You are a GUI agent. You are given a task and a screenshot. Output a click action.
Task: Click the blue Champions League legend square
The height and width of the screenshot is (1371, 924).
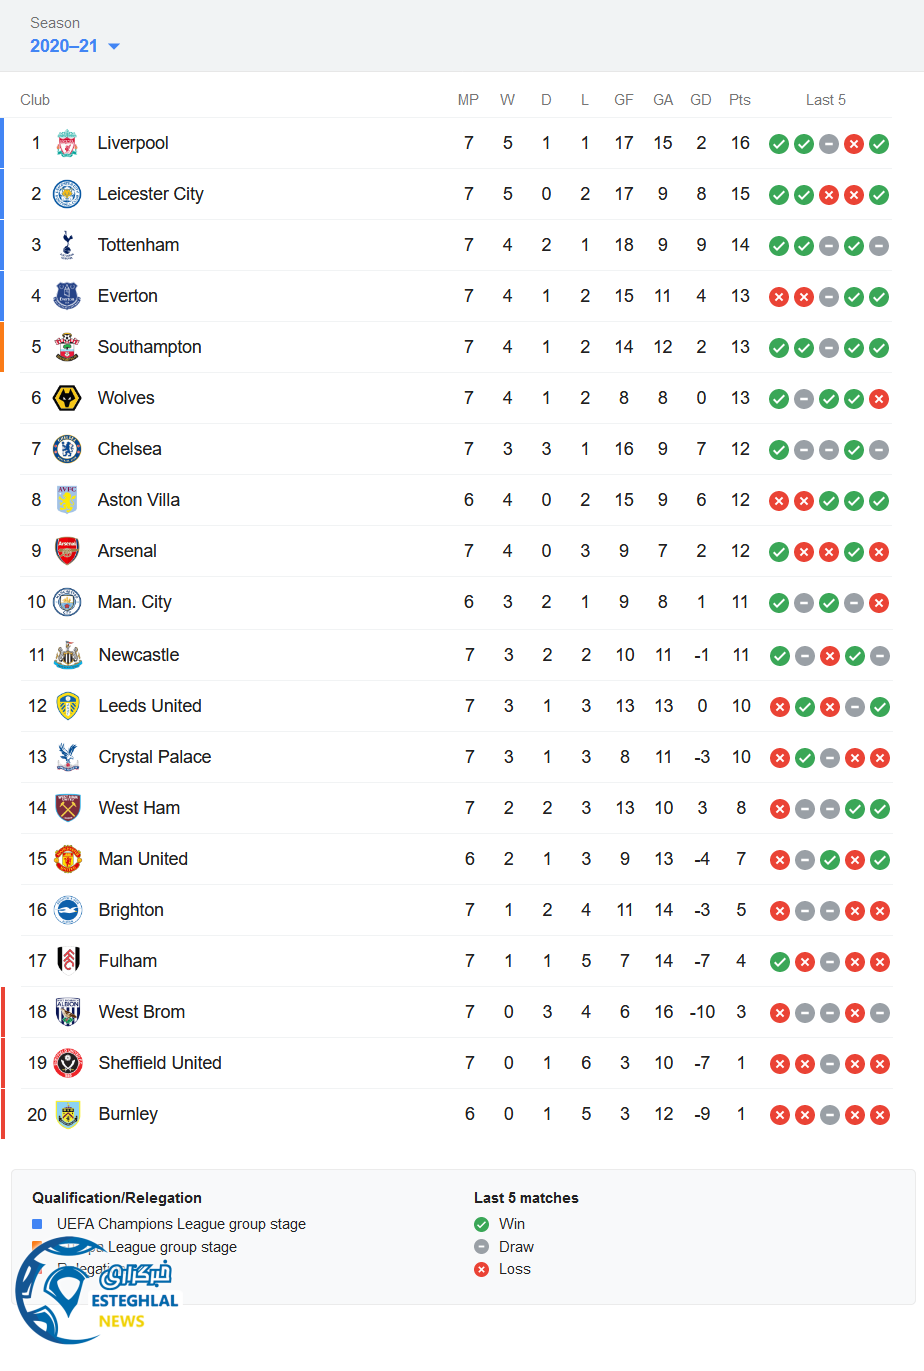pos(37,1224)
